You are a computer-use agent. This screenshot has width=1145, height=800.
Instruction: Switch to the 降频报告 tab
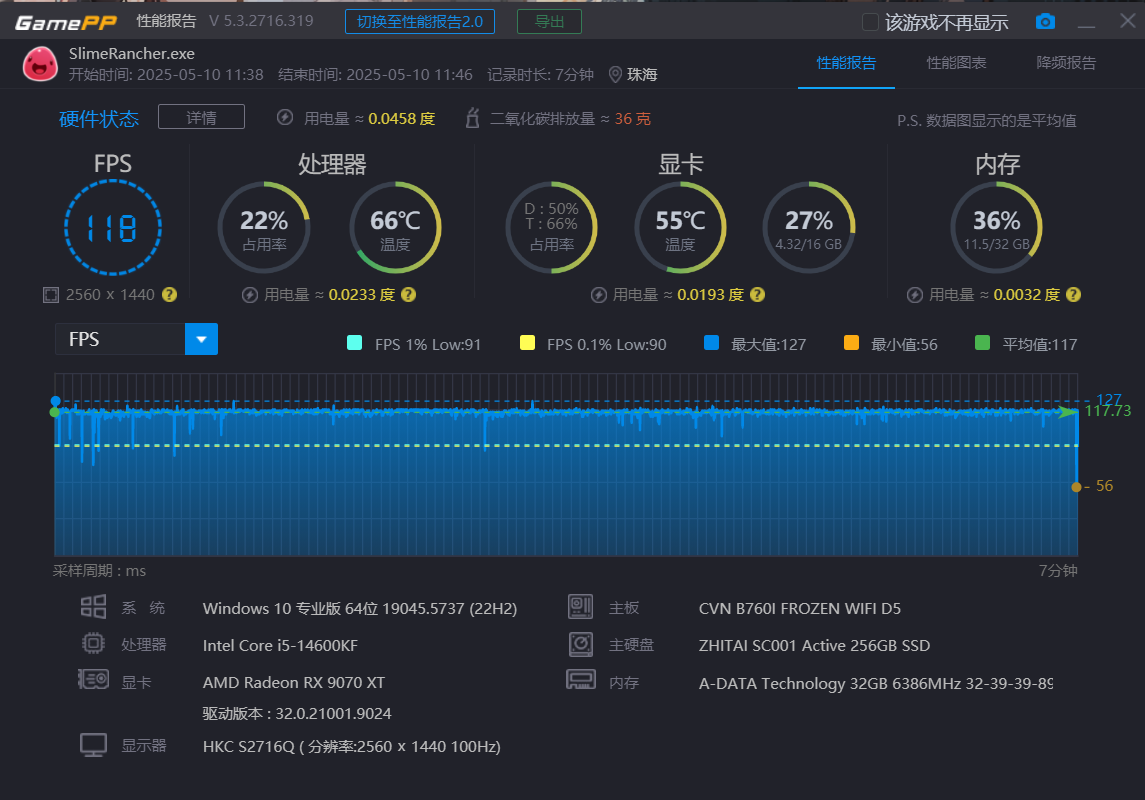coord(1066,63)
